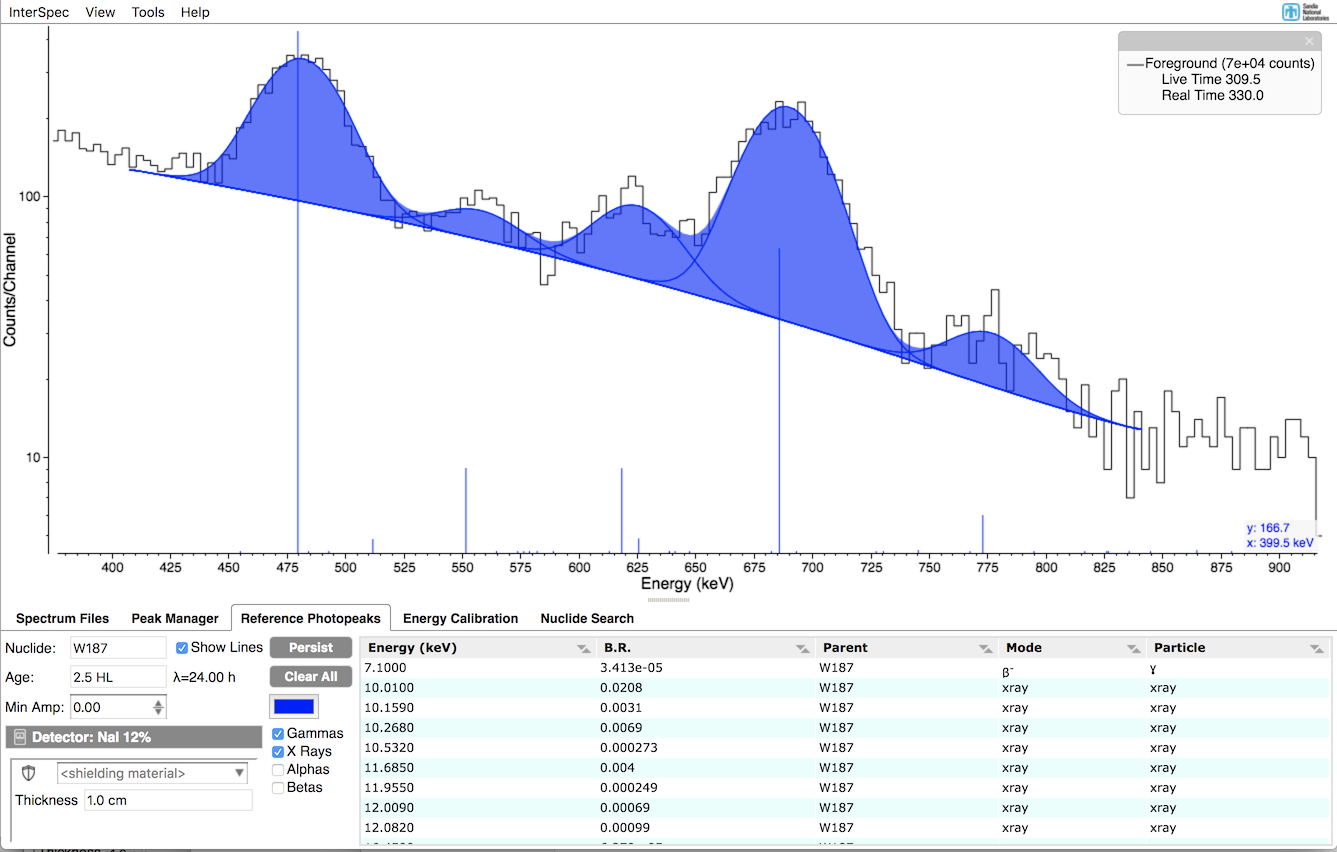Uncheck the Show Lines checkbox

tap(182, 647)
